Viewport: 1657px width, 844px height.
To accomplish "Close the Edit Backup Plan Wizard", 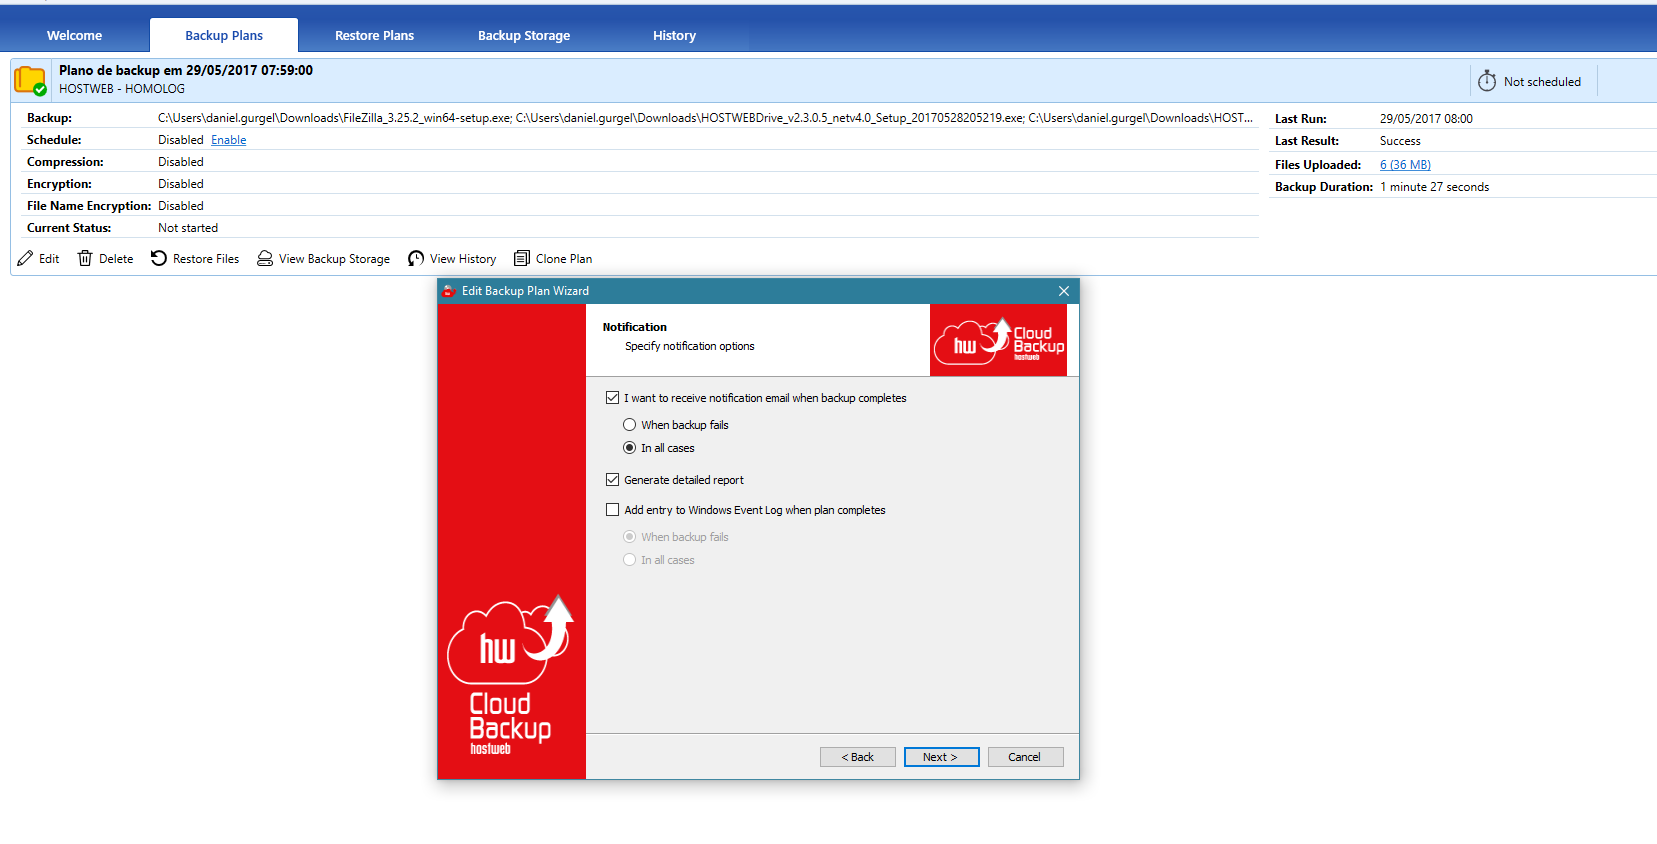I will click(x=1064, y=291).
